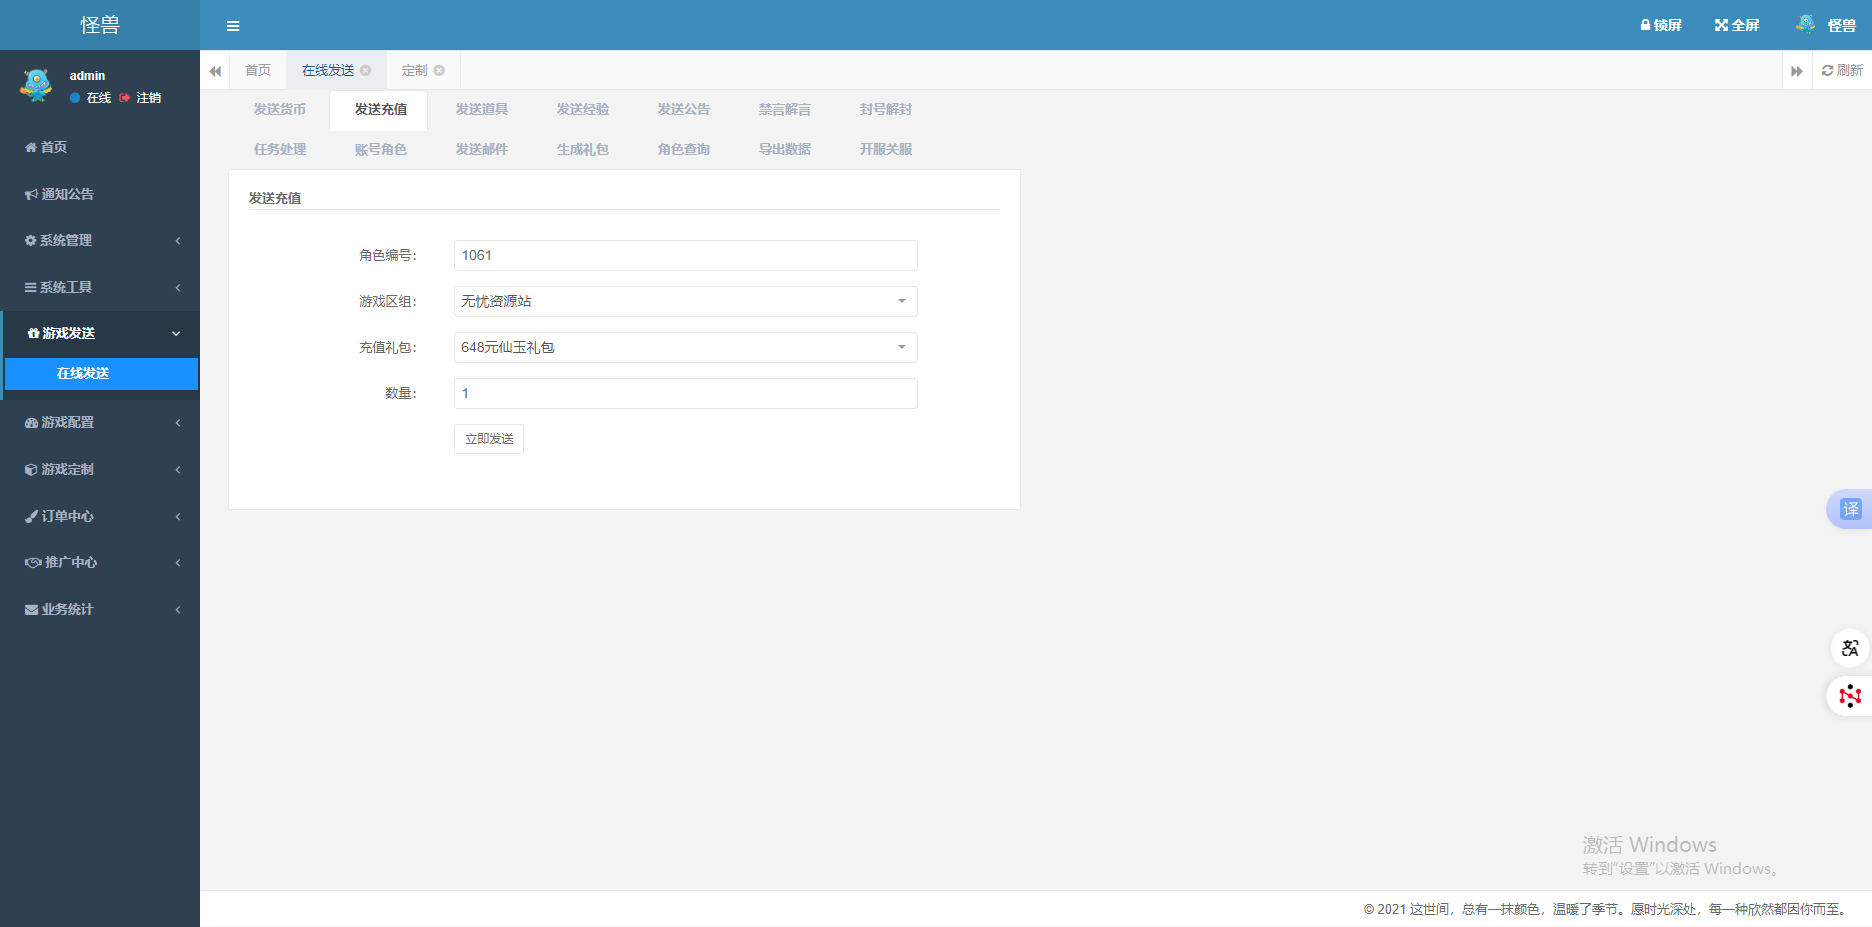
Task: Expand the 推广中心 sidebar menu
Action: pos(100,562)
